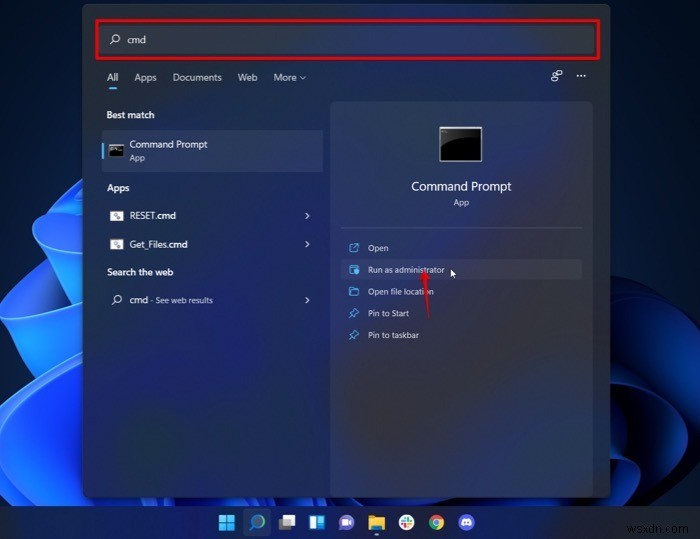Switch to the All tab
The height and width of the screenshot is (539, 700).
click(x=112, y=77)
